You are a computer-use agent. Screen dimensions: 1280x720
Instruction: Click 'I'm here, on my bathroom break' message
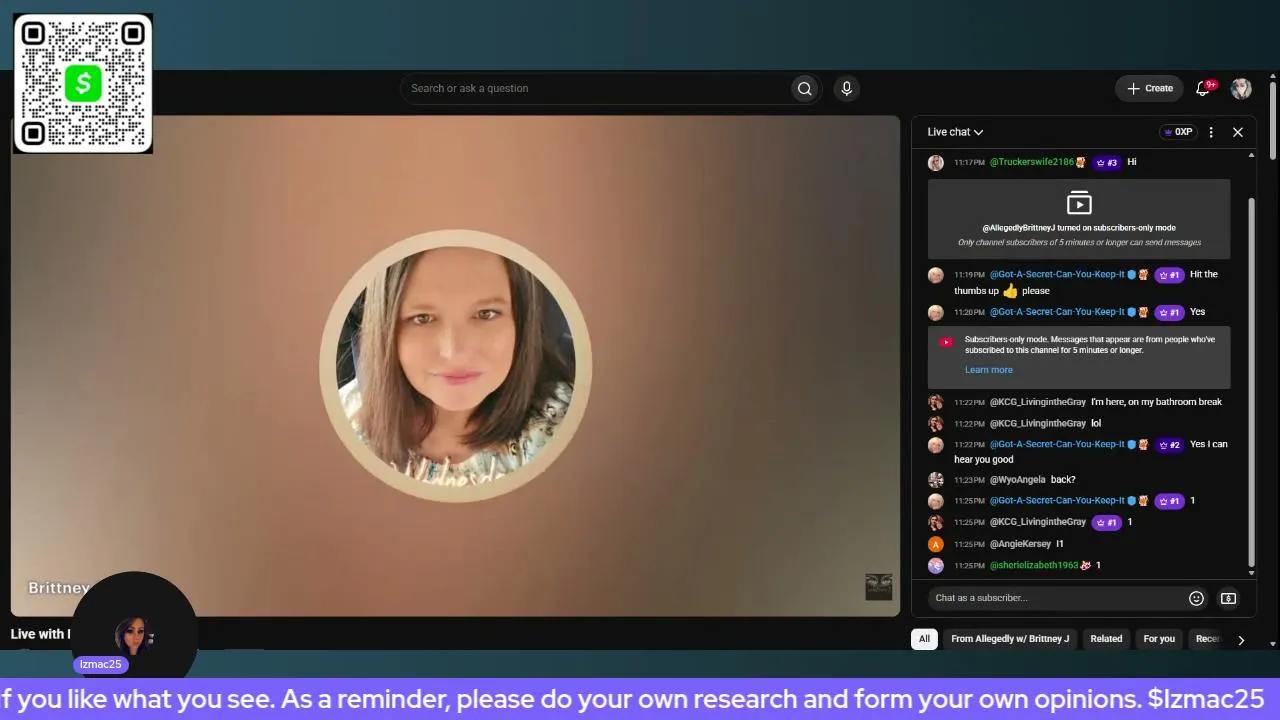[x=1156, y=402]
